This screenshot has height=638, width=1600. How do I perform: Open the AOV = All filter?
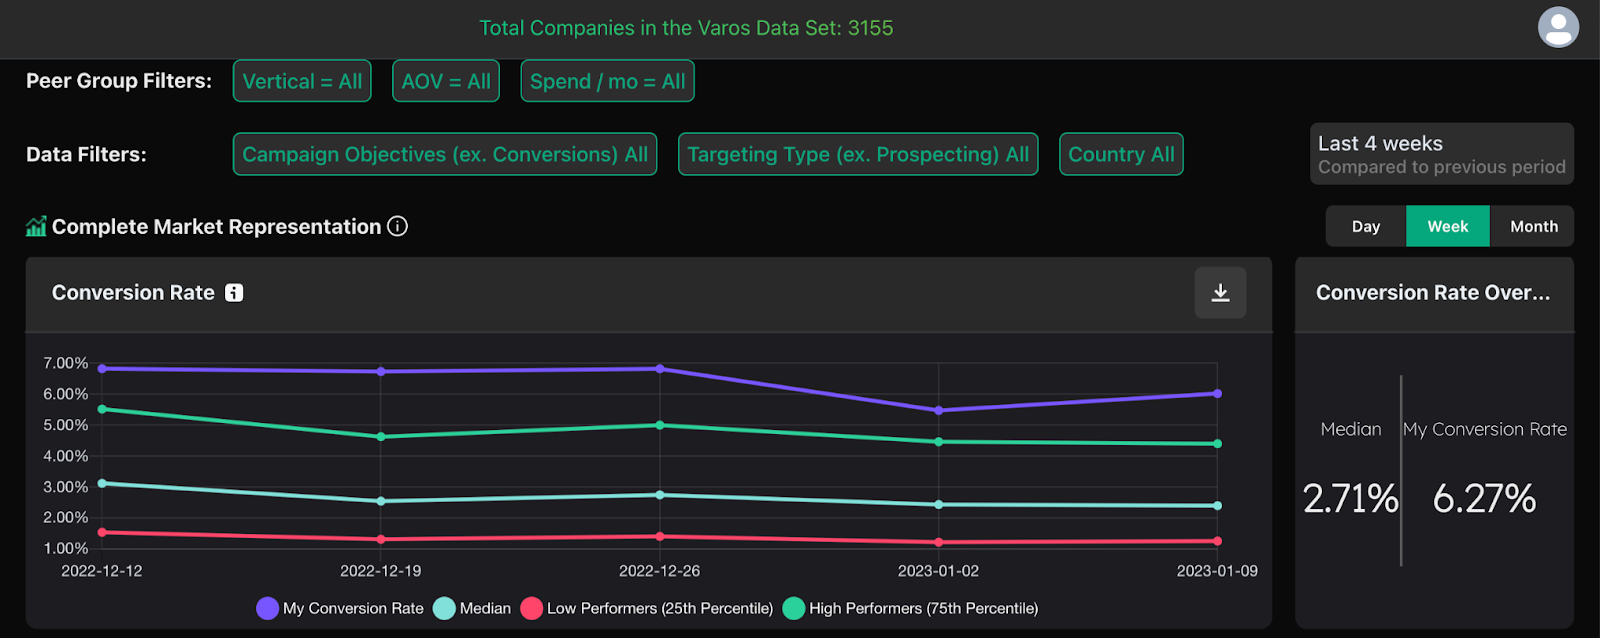[446, 81]
